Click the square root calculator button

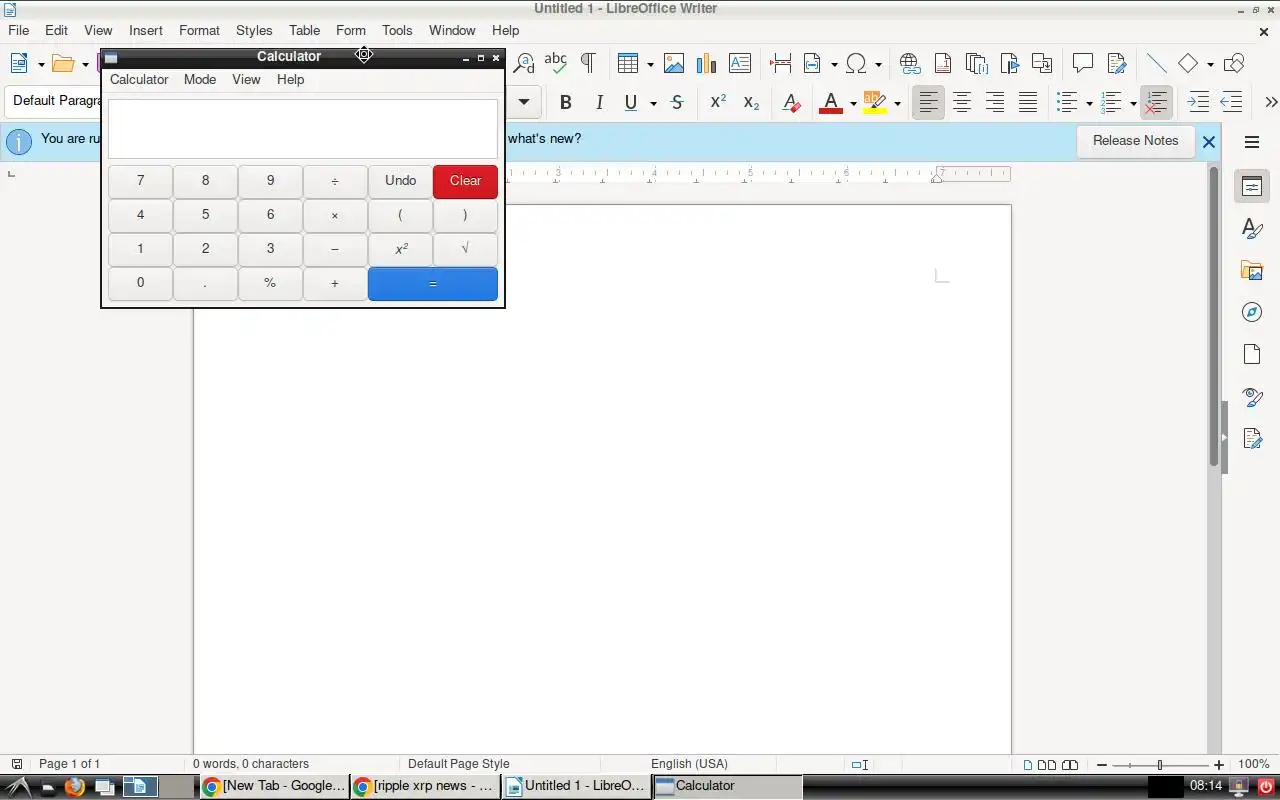click(x=465, y=249)
